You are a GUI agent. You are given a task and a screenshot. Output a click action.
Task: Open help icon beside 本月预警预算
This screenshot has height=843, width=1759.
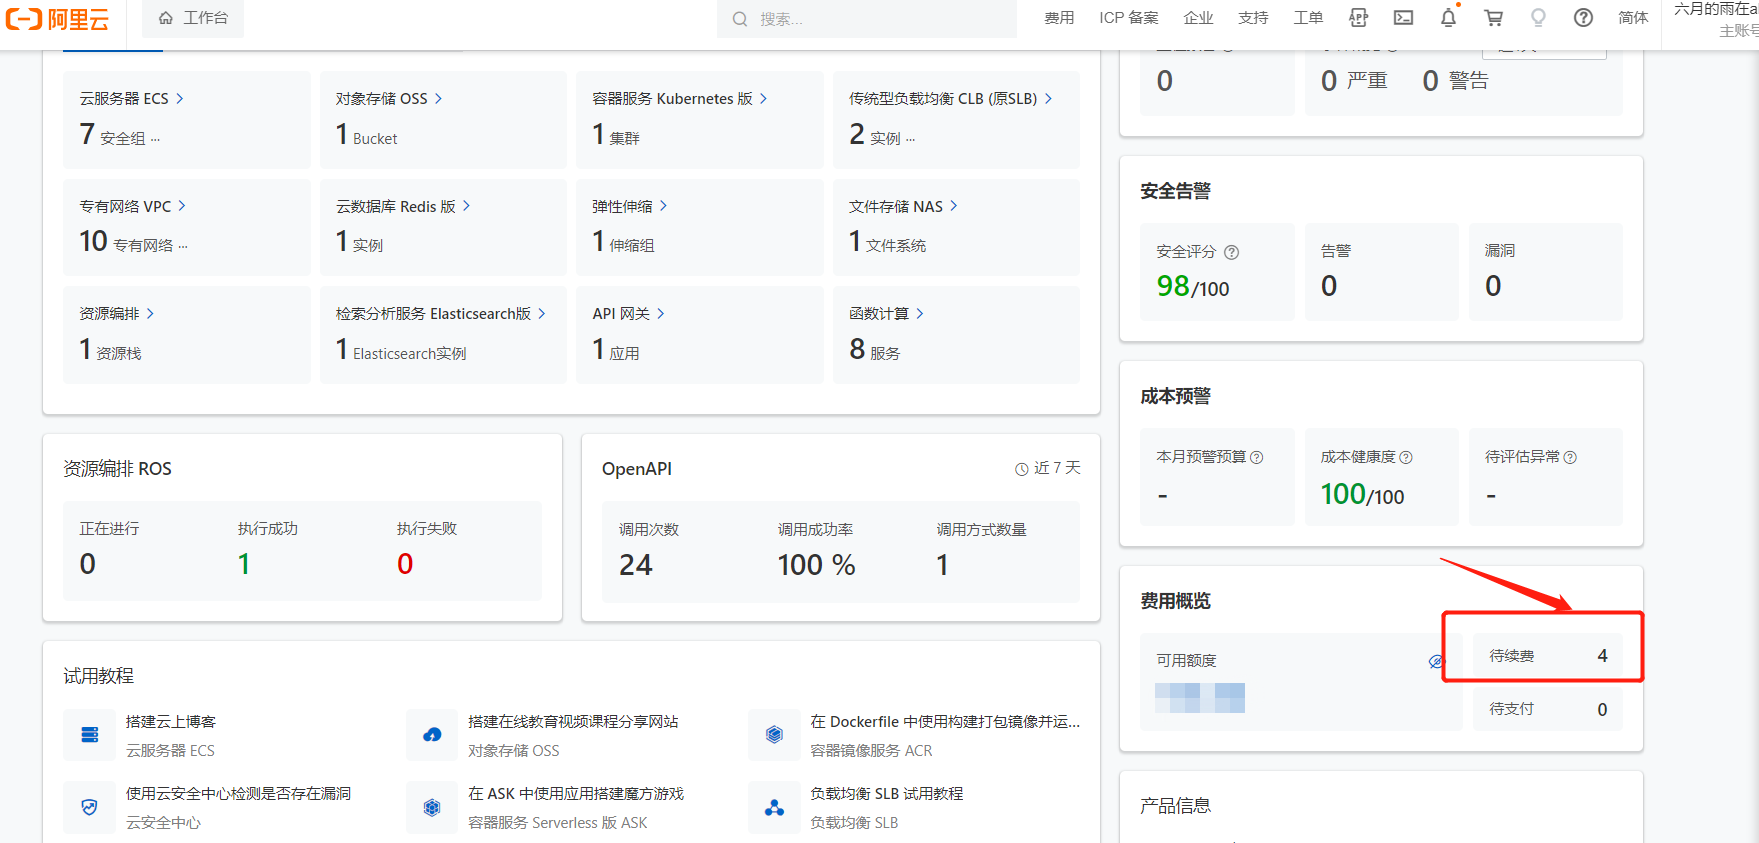point(1257,457)
